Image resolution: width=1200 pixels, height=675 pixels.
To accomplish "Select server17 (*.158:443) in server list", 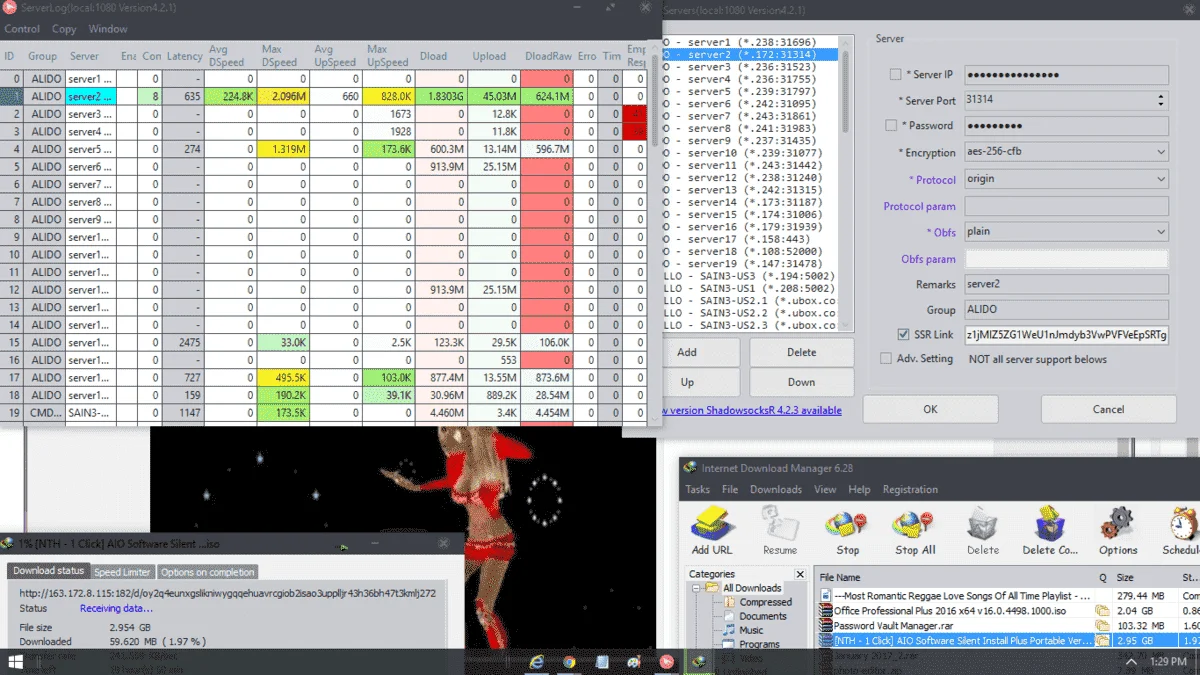I will [750, 239].
